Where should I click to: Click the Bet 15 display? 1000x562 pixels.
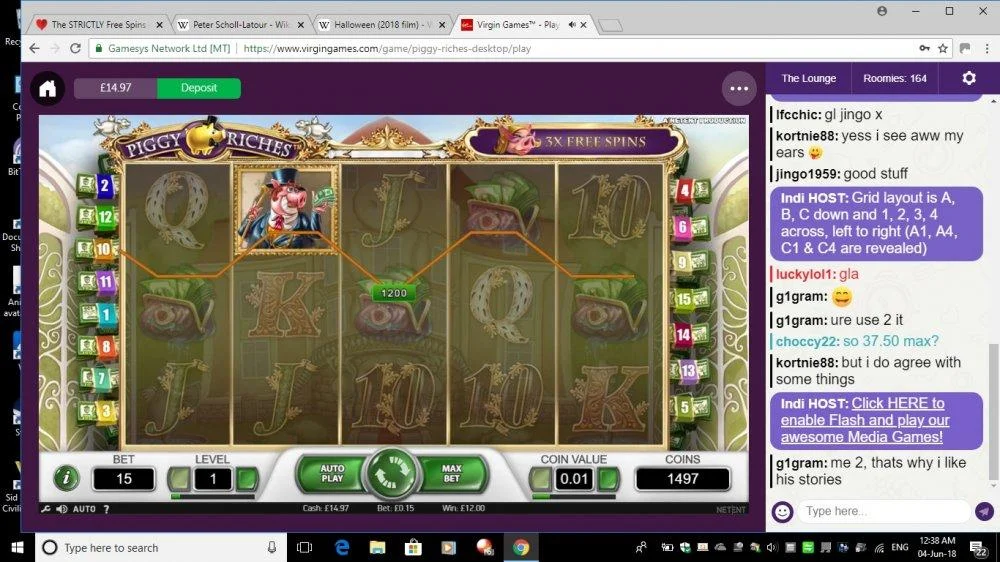(x=124, y=478)
